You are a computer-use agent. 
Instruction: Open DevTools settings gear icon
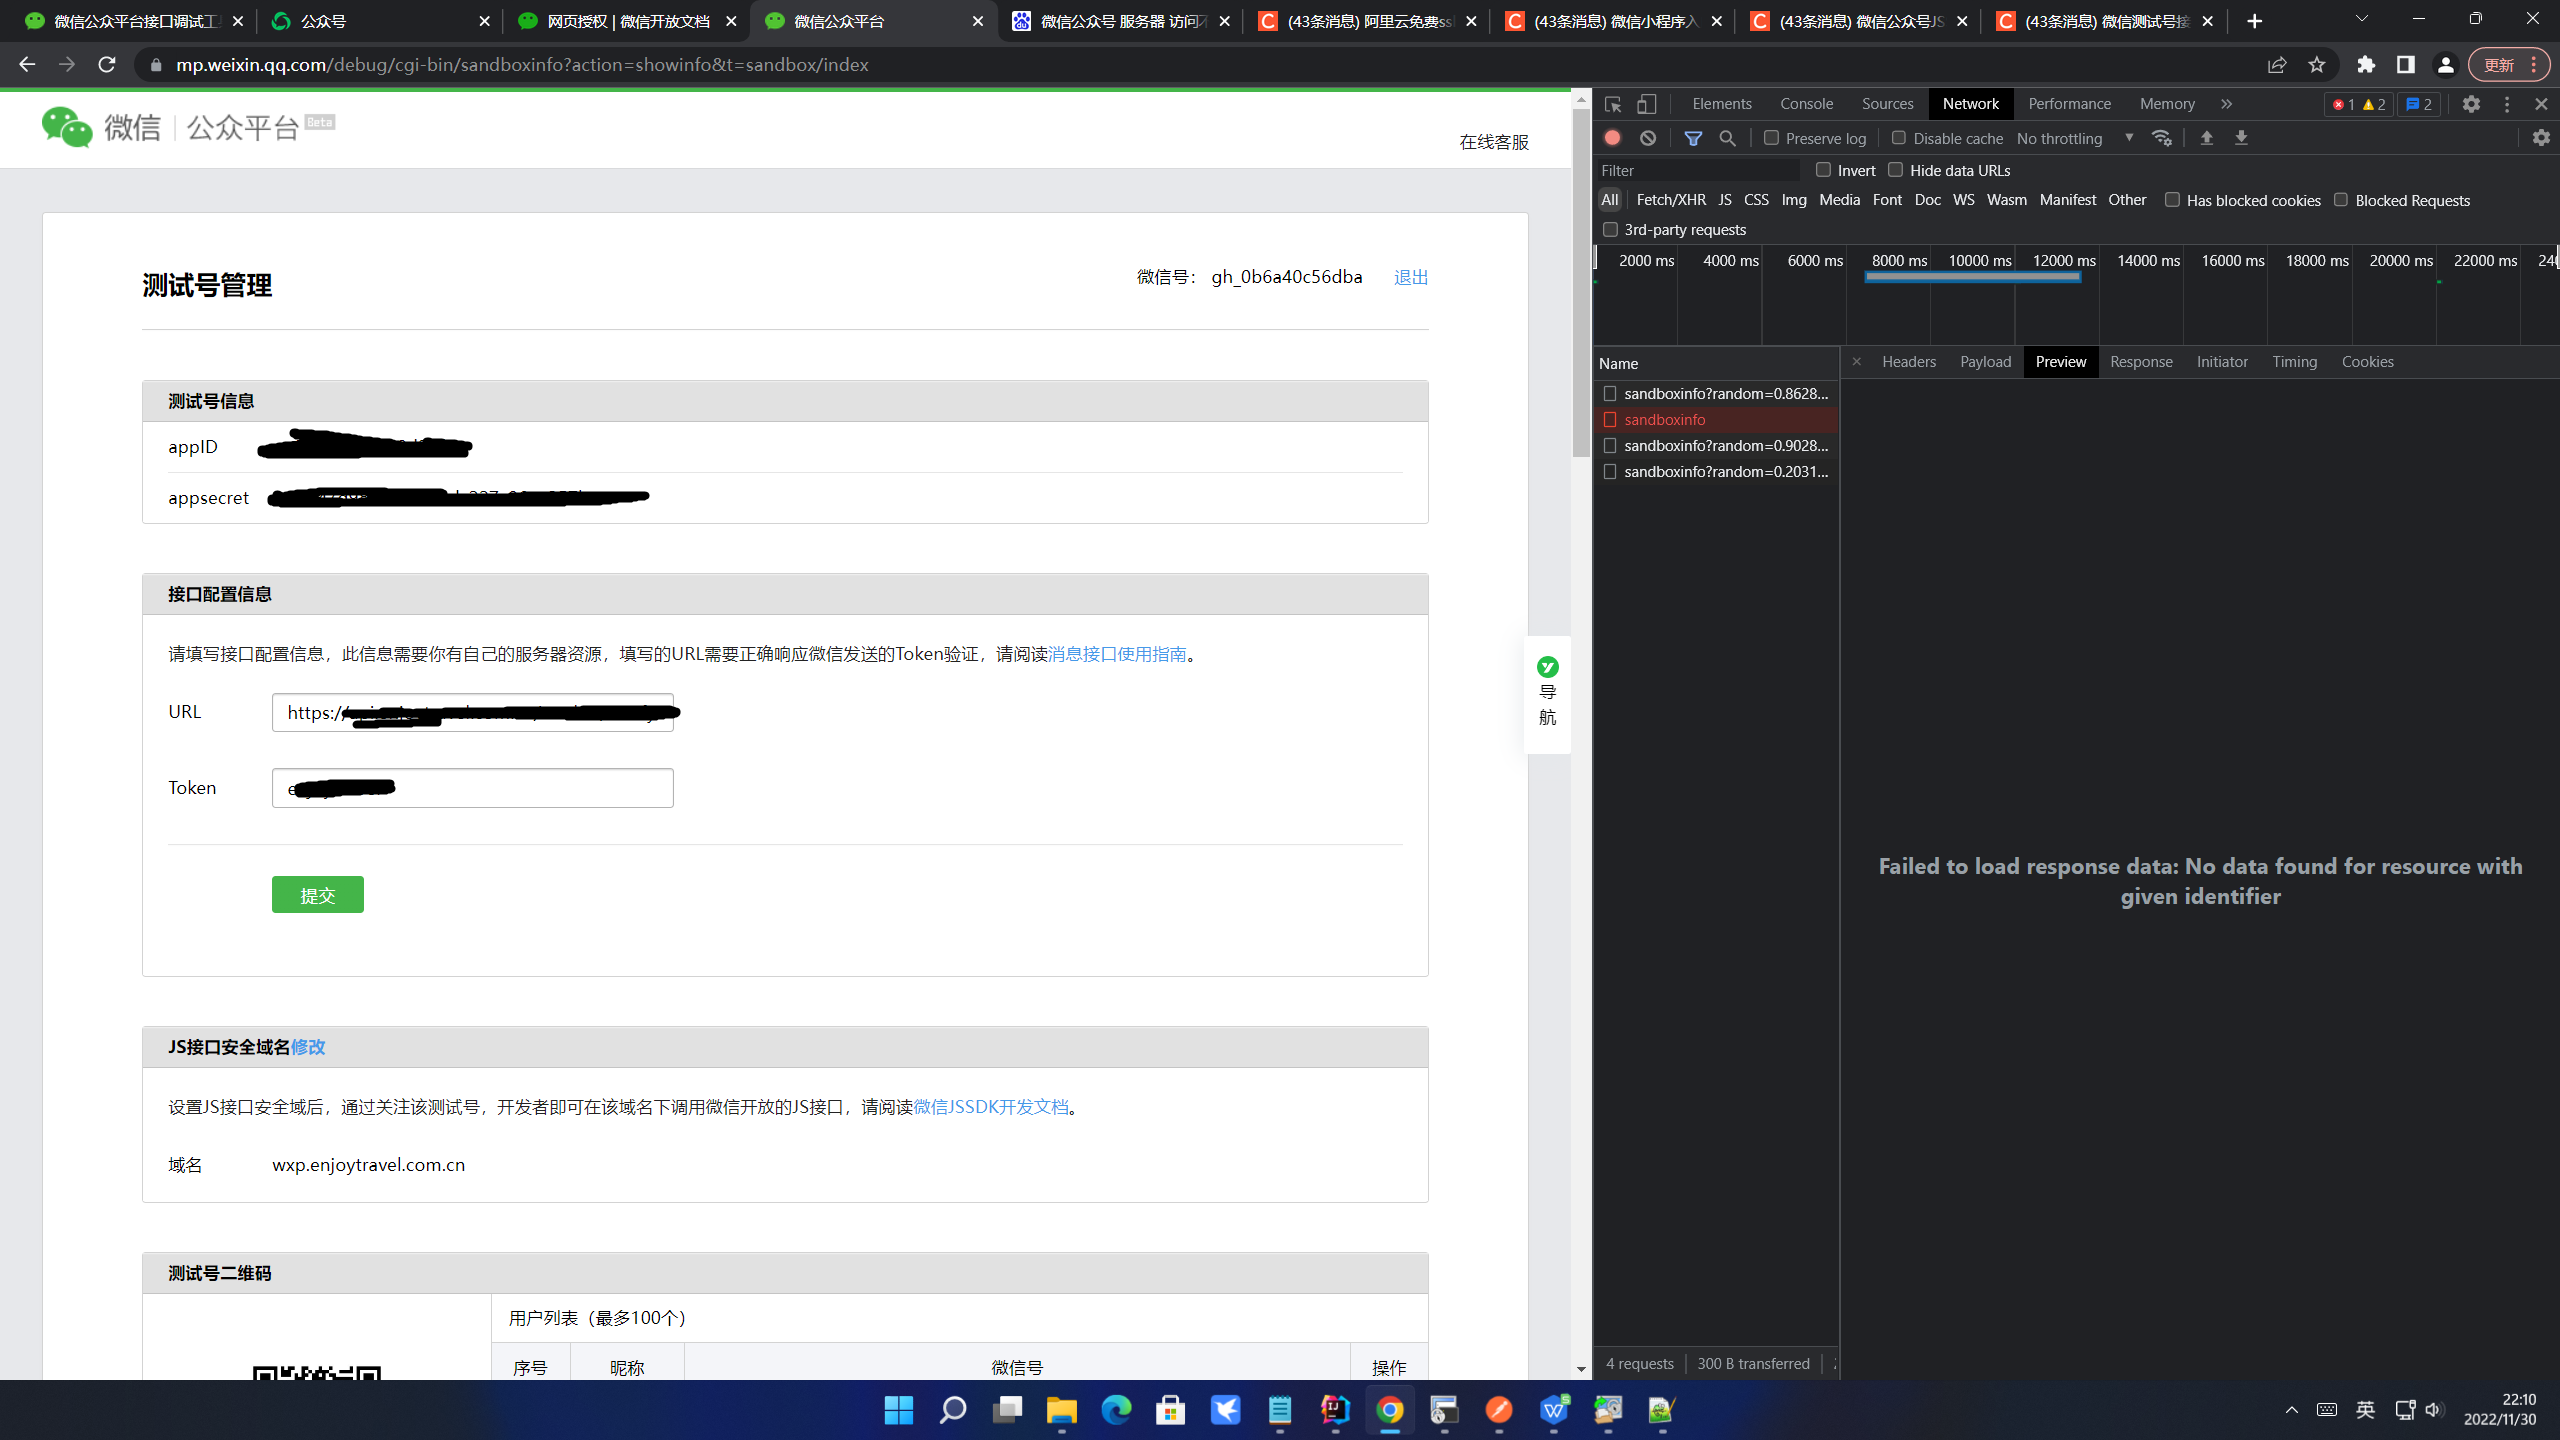2471,104
